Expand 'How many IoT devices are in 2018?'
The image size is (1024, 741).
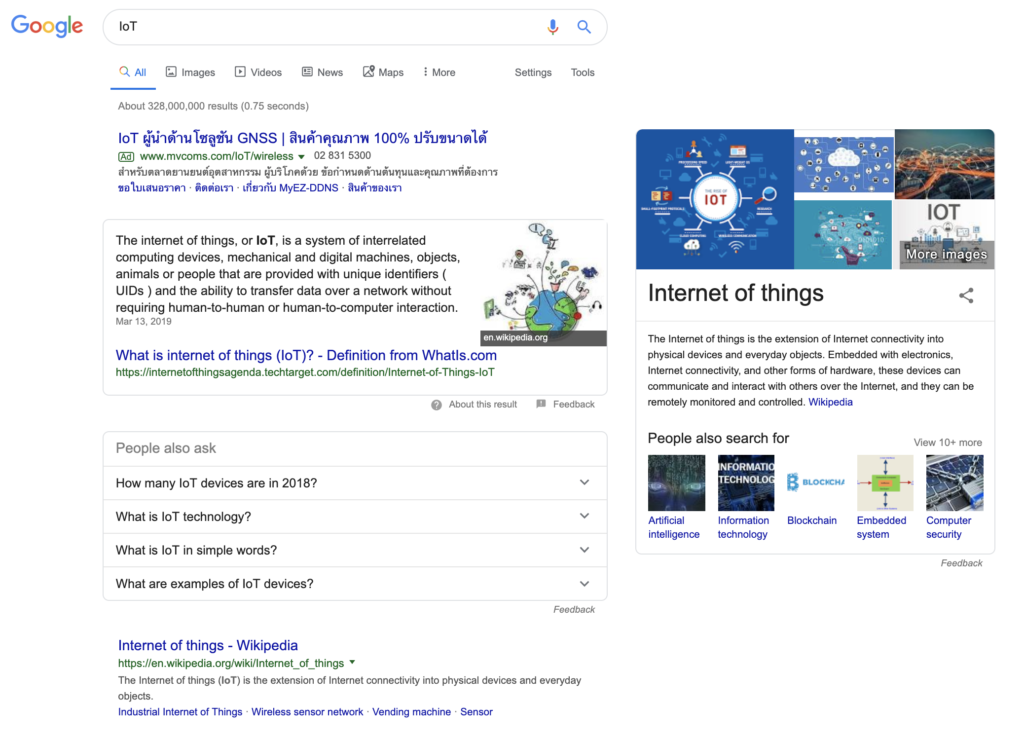click(355, 483)
